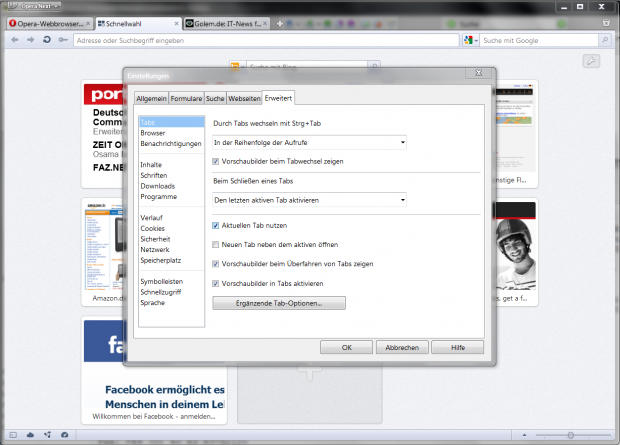The width and height of the screenshot is (620, 445).
Task: Click the view options arrow near zoom slider
Action: (524, 435)
